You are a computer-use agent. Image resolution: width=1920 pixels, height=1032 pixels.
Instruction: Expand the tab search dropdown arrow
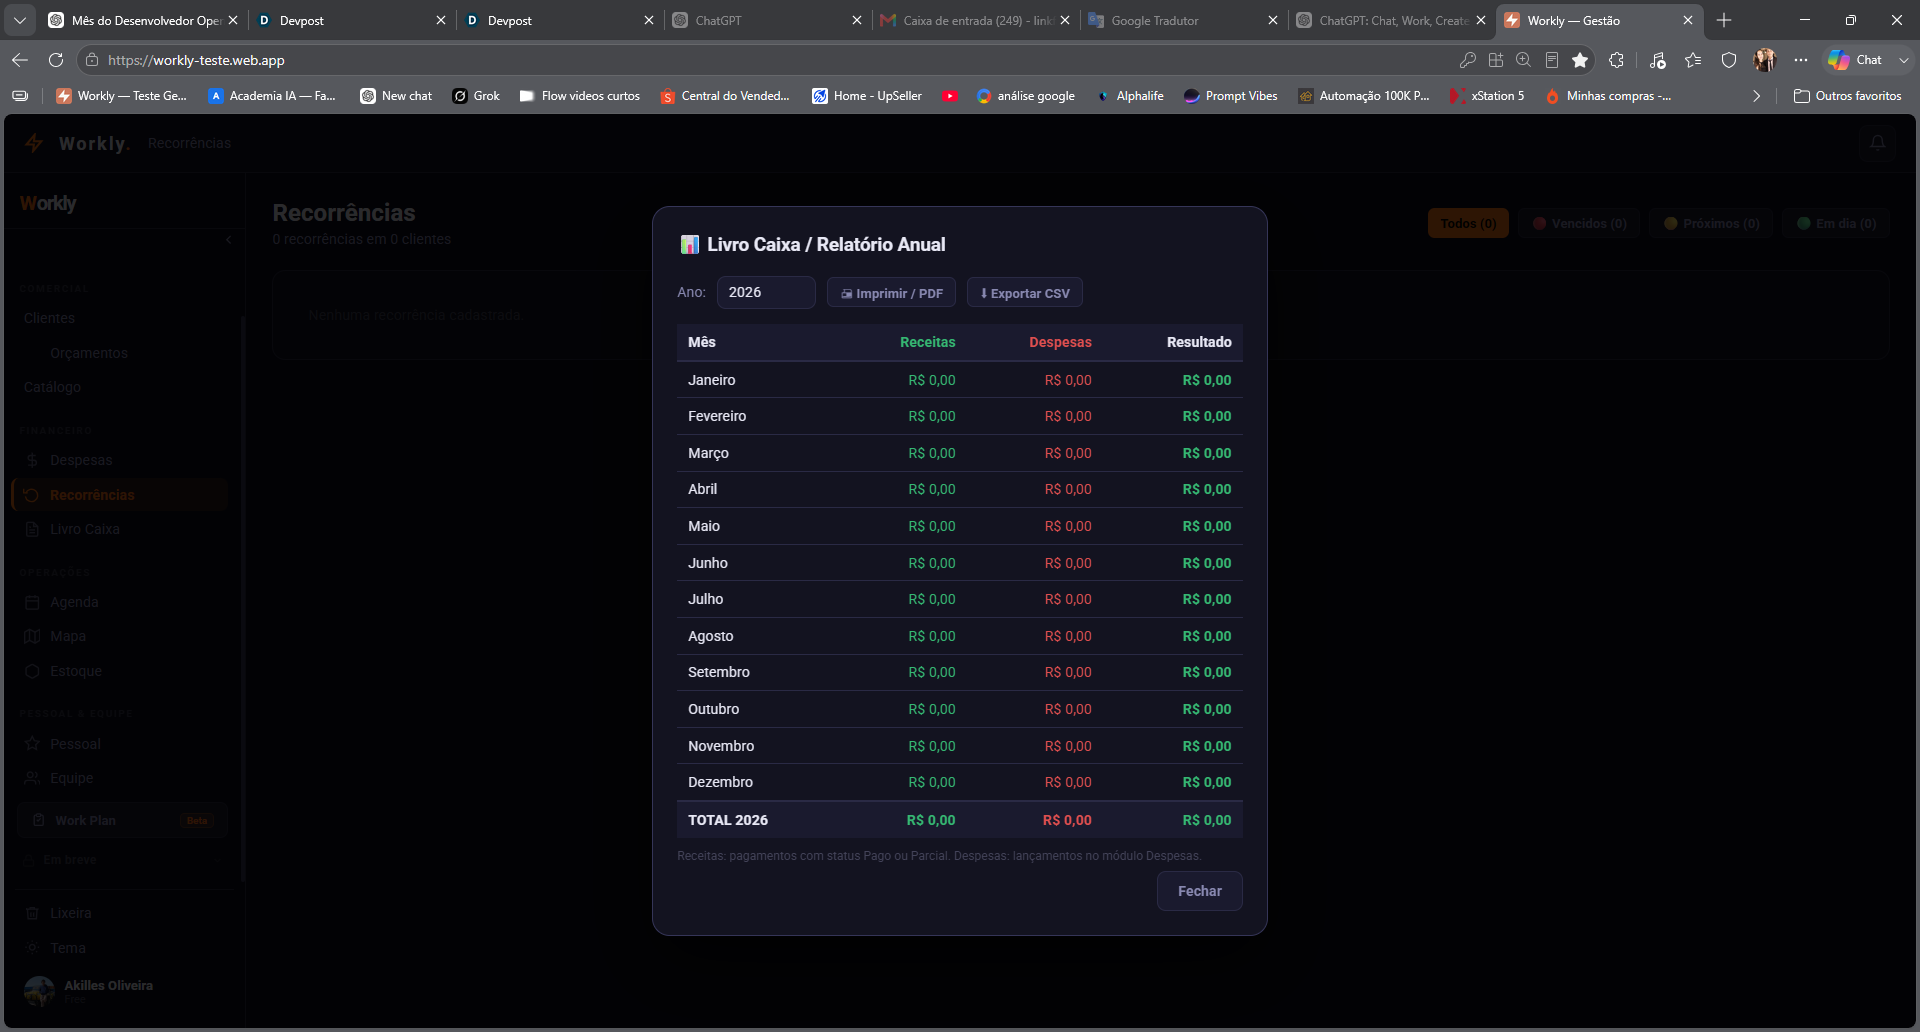coord(20,20)
